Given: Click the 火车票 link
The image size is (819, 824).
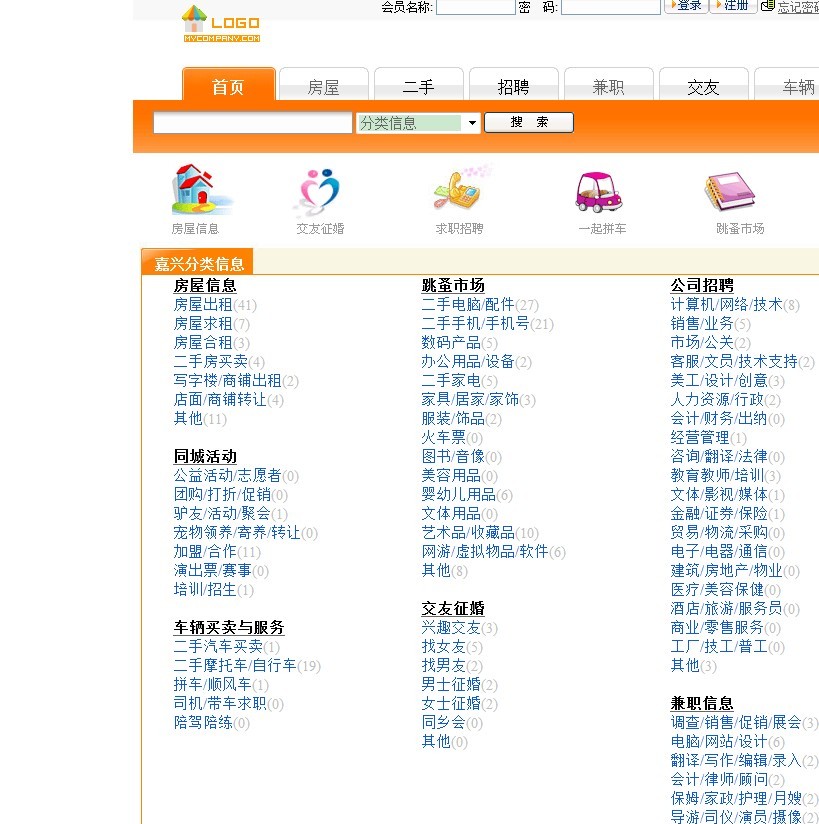Looking at the screenshot, I should pos(444,437).
